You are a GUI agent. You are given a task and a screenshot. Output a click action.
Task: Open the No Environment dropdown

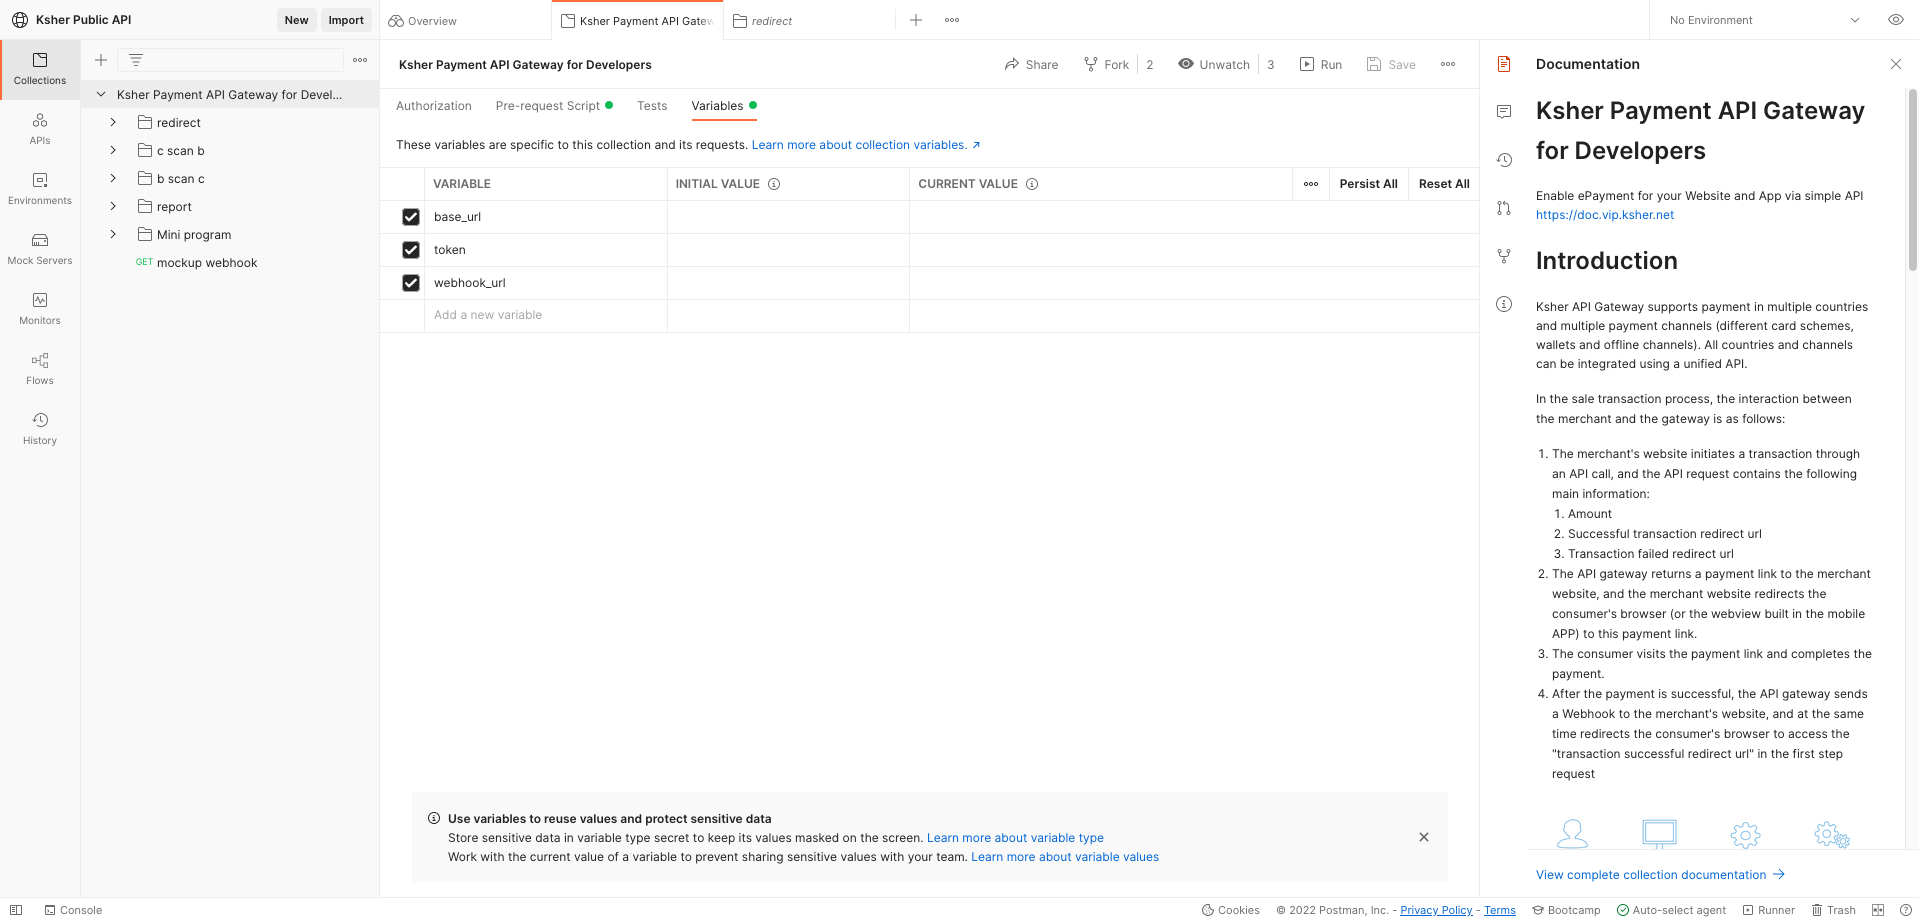tap(1764, 20)
